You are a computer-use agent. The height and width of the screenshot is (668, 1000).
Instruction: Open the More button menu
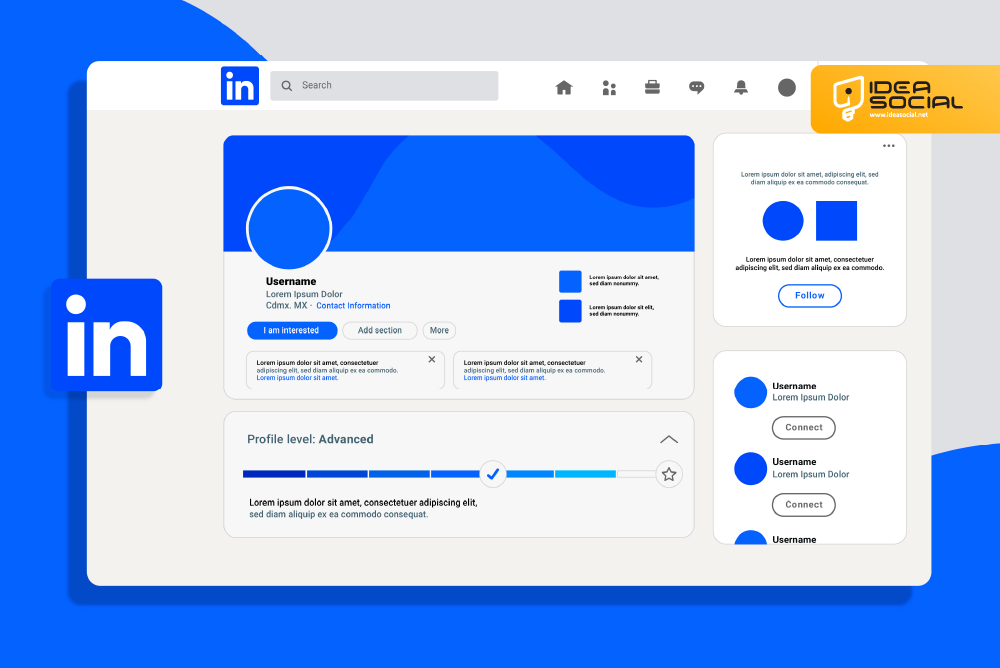coord(439,330)
